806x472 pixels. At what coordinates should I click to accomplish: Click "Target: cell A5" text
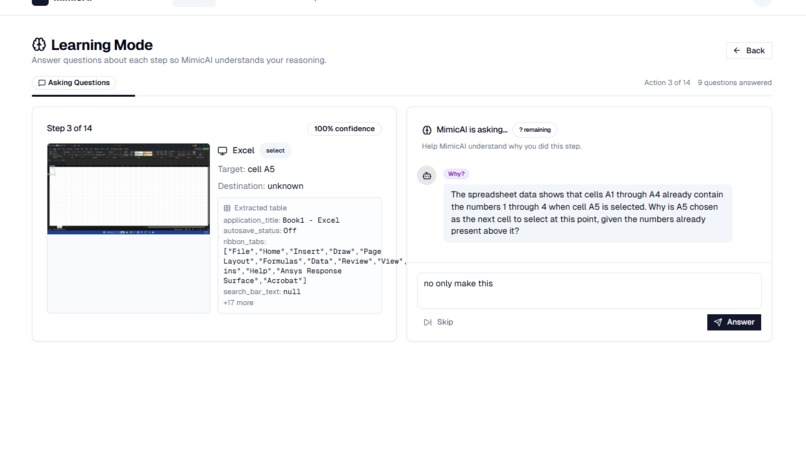pos(246,169)
